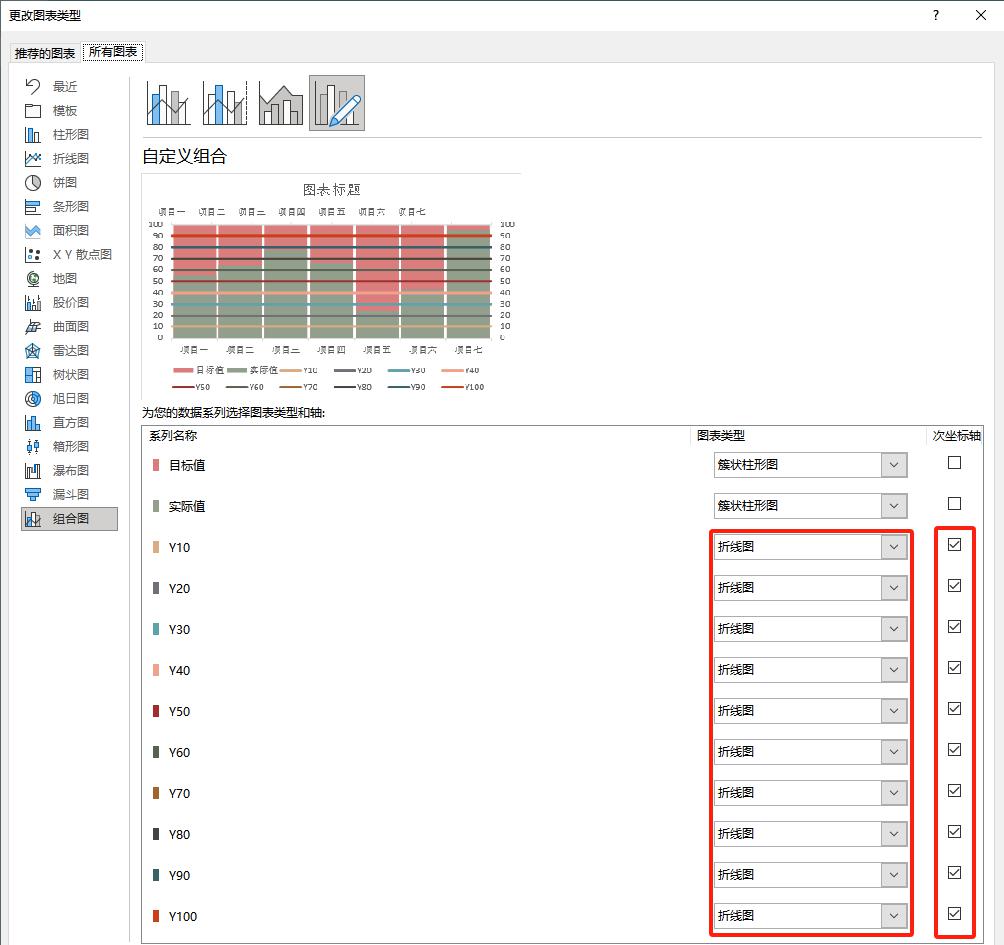Enable secondary axis for 实际值 series

(x=954, y=503)
